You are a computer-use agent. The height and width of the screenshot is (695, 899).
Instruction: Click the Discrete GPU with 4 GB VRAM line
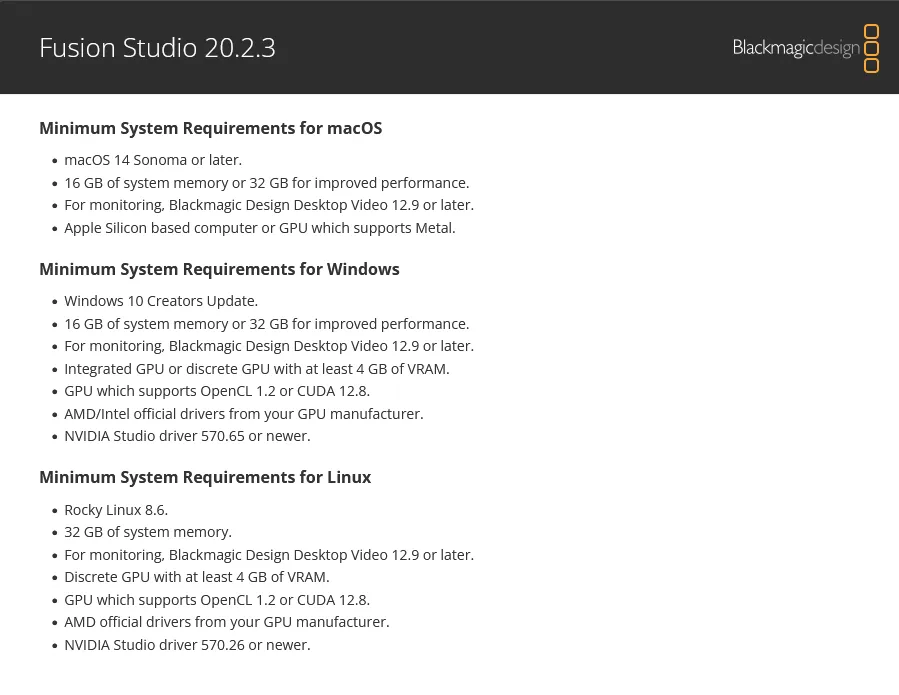pos(197,577)
